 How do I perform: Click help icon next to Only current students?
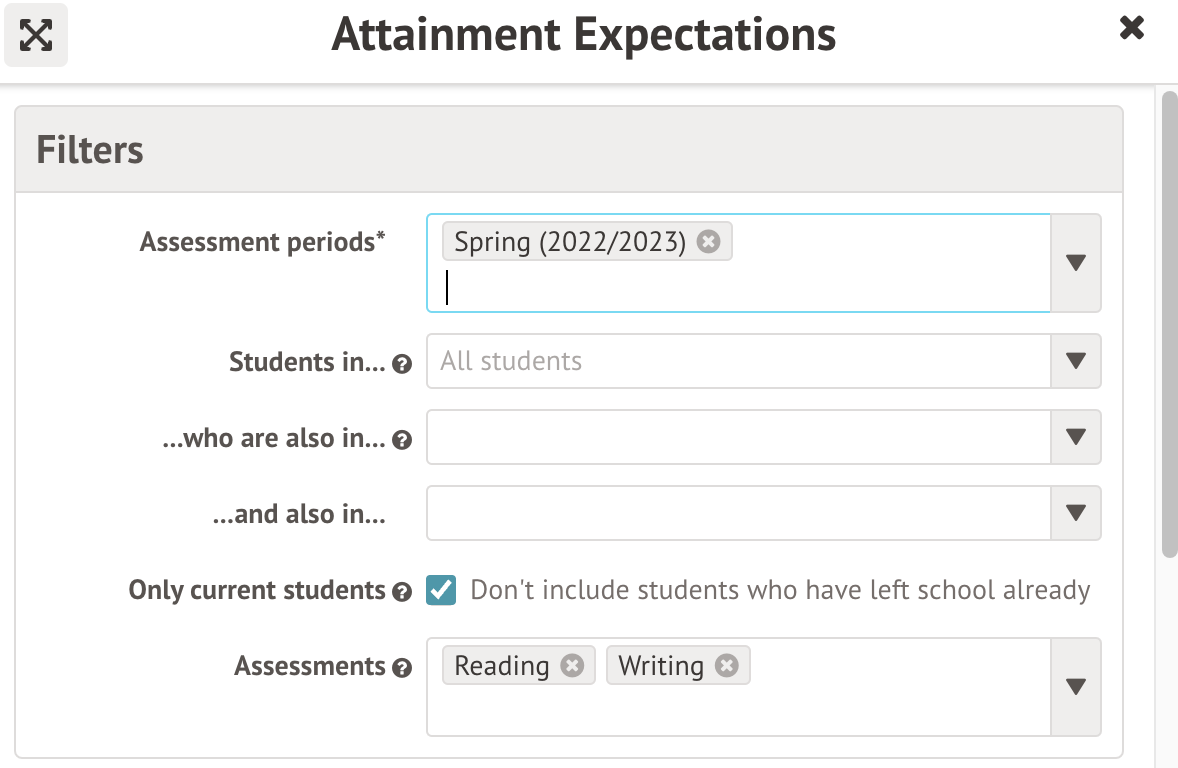pos(402,592)
